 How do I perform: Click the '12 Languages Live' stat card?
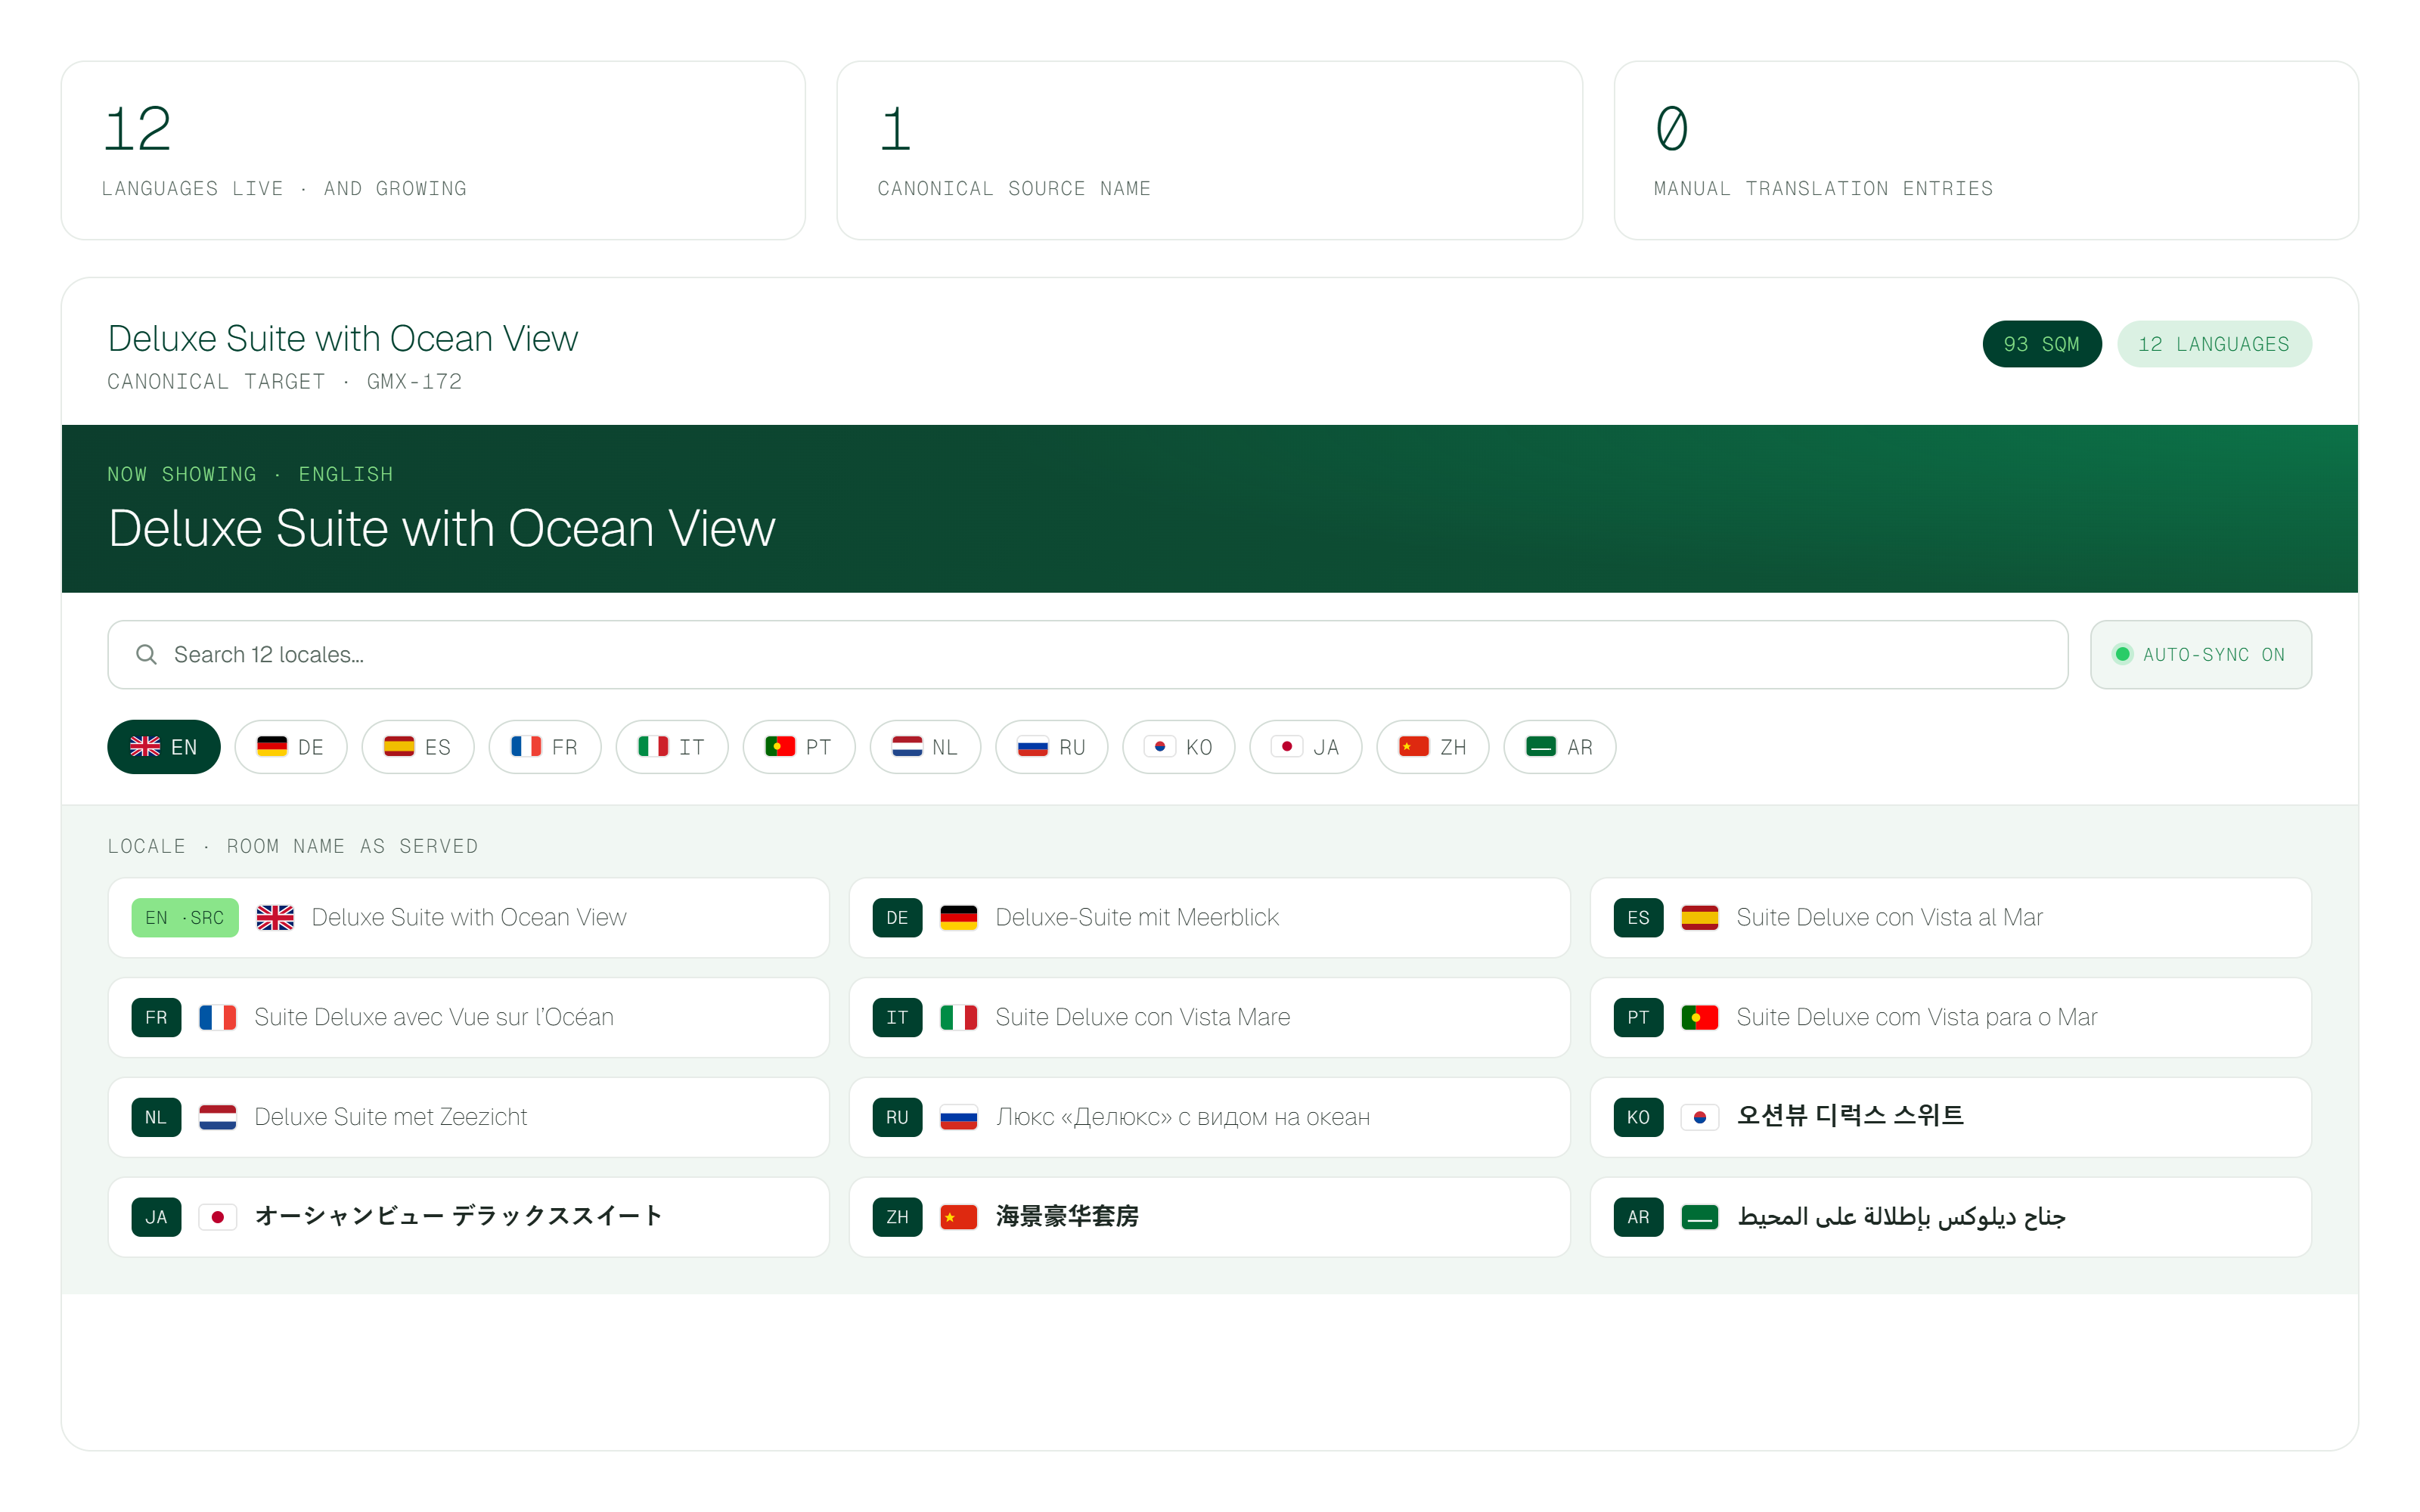[x=433, y=151]
